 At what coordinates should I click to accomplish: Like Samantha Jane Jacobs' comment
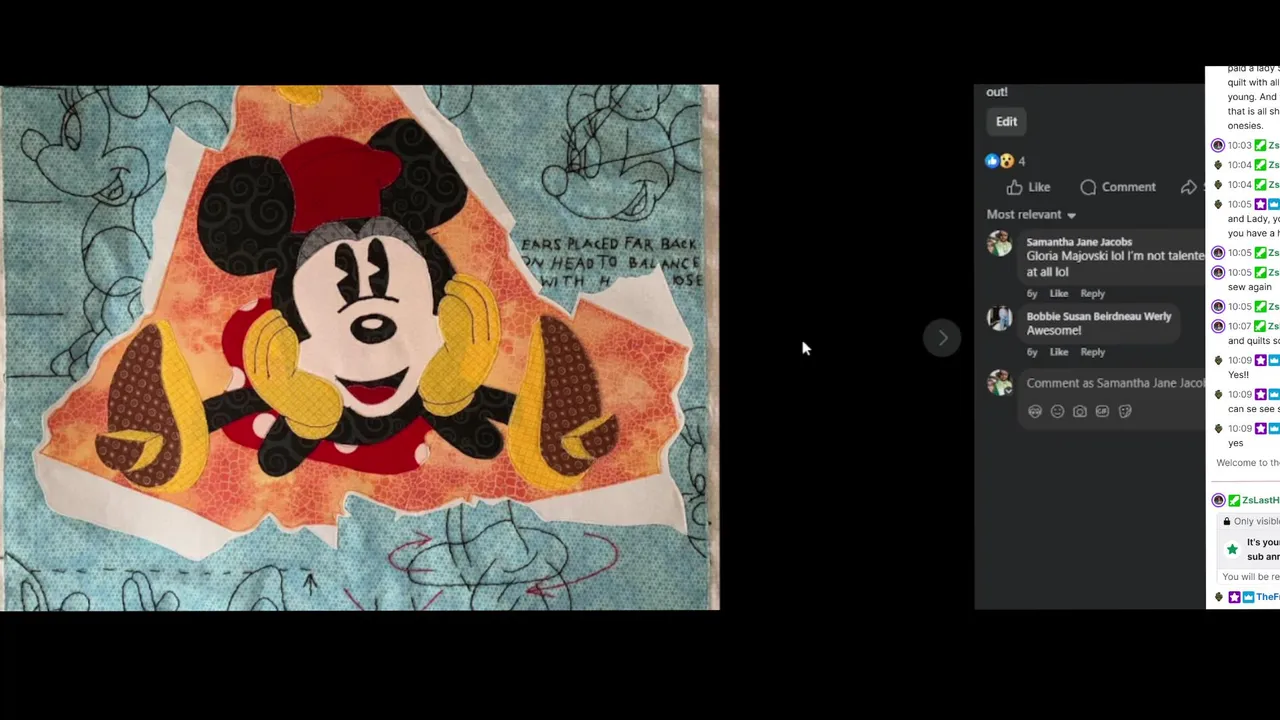coord(1058,293)
